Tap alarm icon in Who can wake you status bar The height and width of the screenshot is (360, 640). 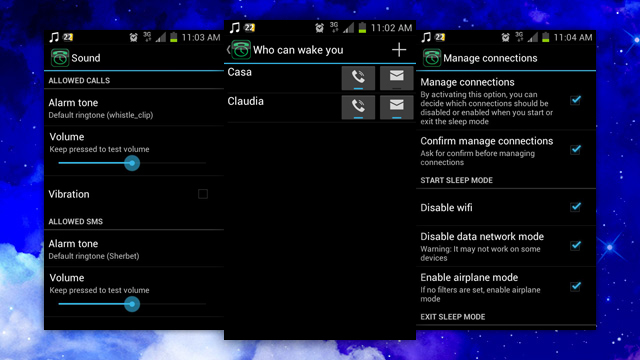(x=319, y=28)
